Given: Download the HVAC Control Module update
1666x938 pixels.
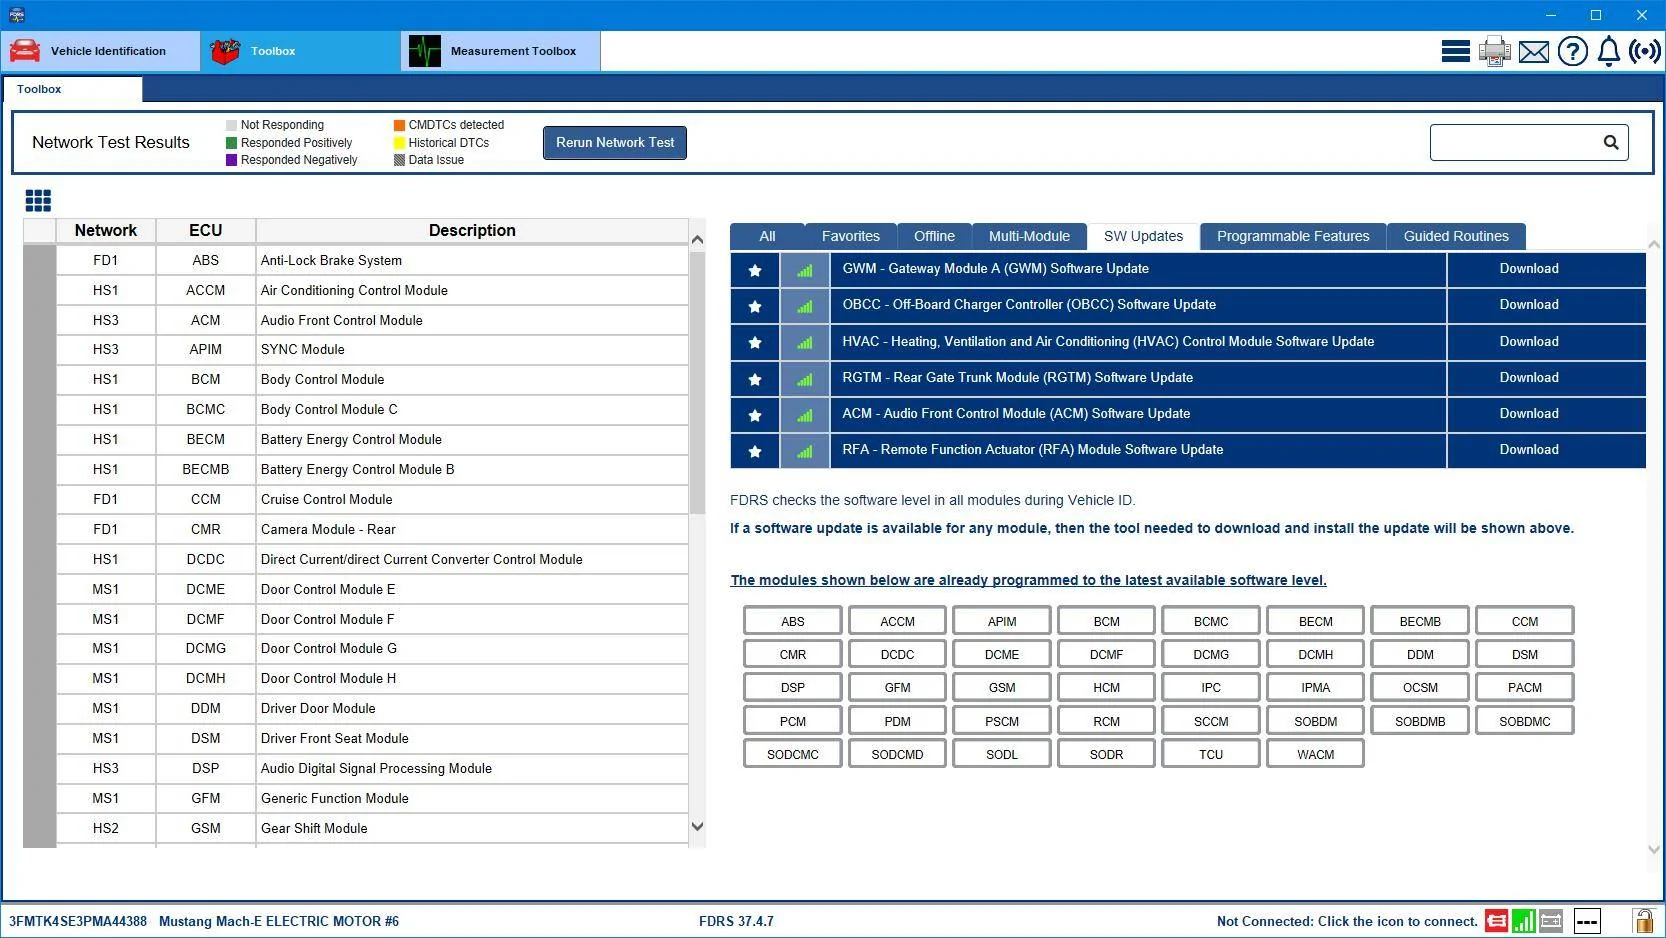Looking at the screenshot, I should tap(1529, 342).
